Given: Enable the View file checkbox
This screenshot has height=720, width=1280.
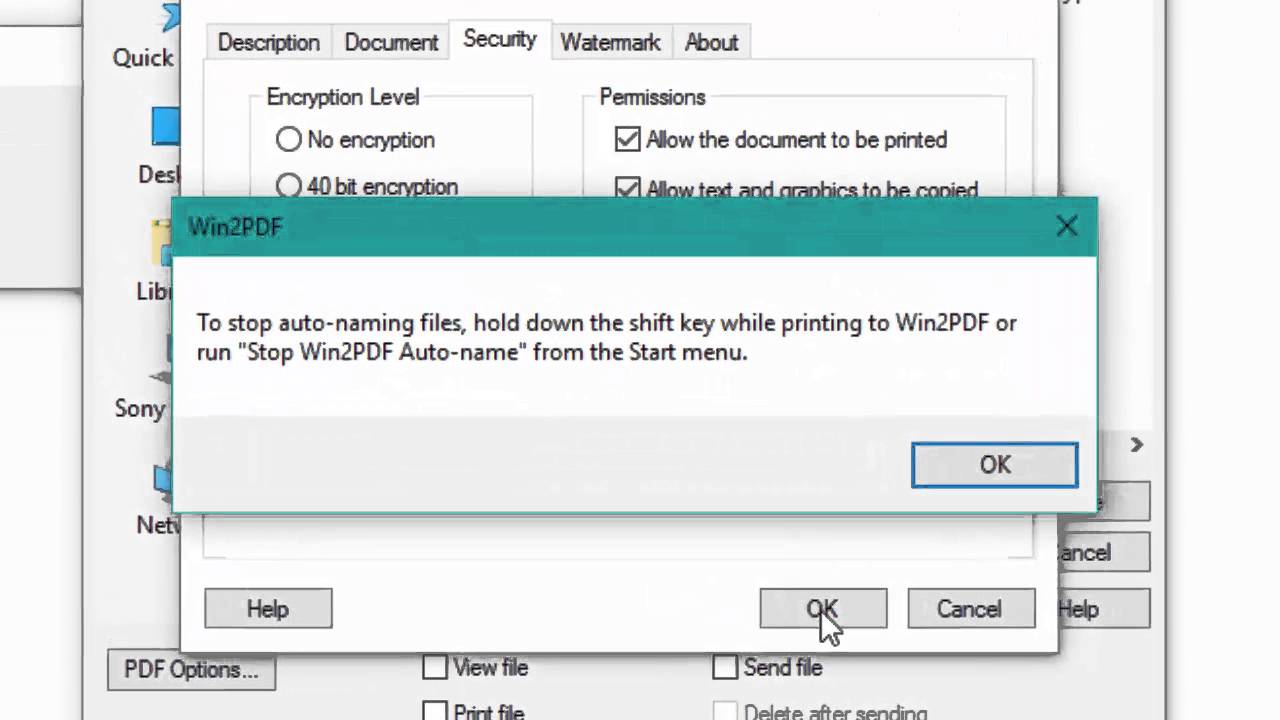Looking at the screenshot, I should (x=435, y=667).
